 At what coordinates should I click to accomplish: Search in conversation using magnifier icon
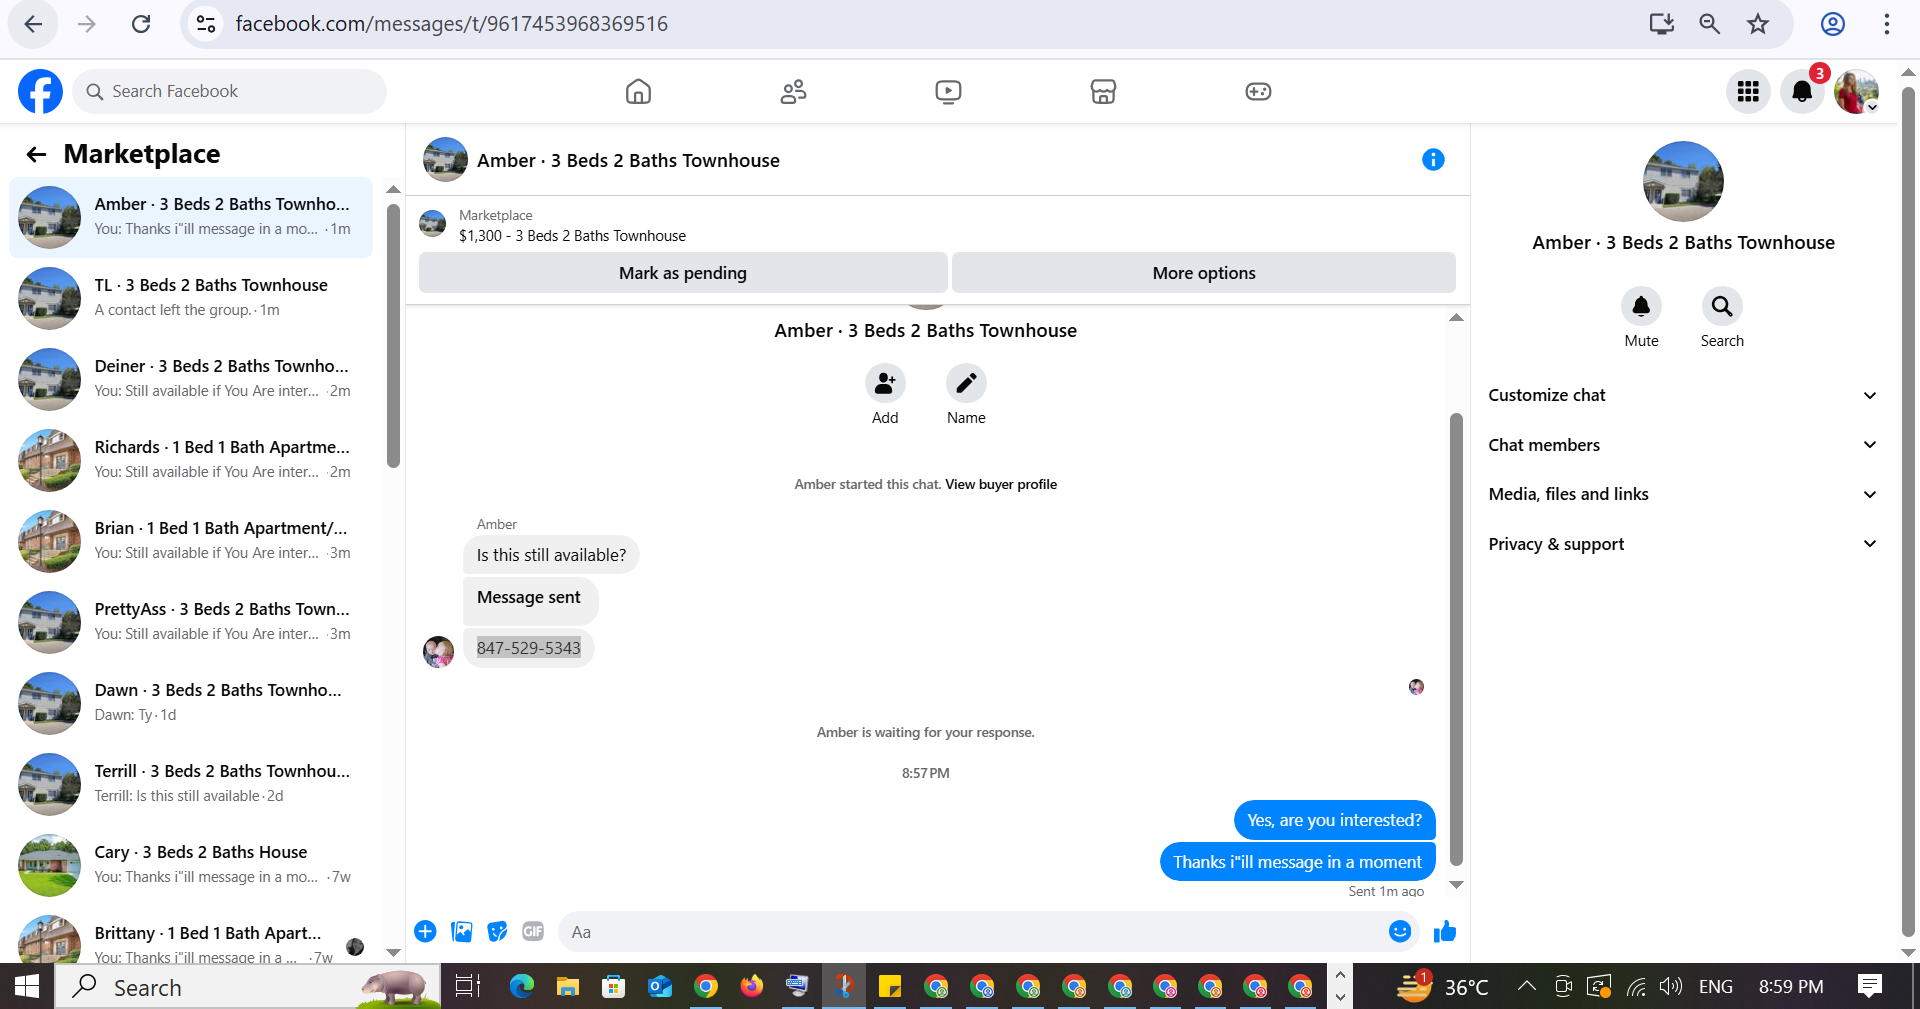point(1722,306)
